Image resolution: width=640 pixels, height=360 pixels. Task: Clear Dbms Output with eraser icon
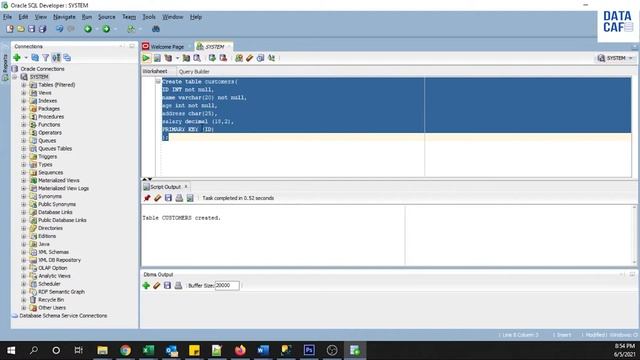tap(157, 285)
